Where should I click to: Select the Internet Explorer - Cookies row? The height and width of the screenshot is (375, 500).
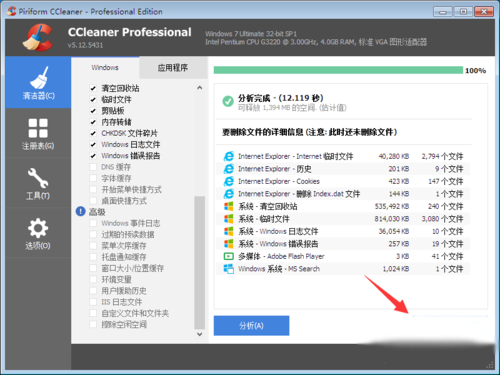click(343, 181)
